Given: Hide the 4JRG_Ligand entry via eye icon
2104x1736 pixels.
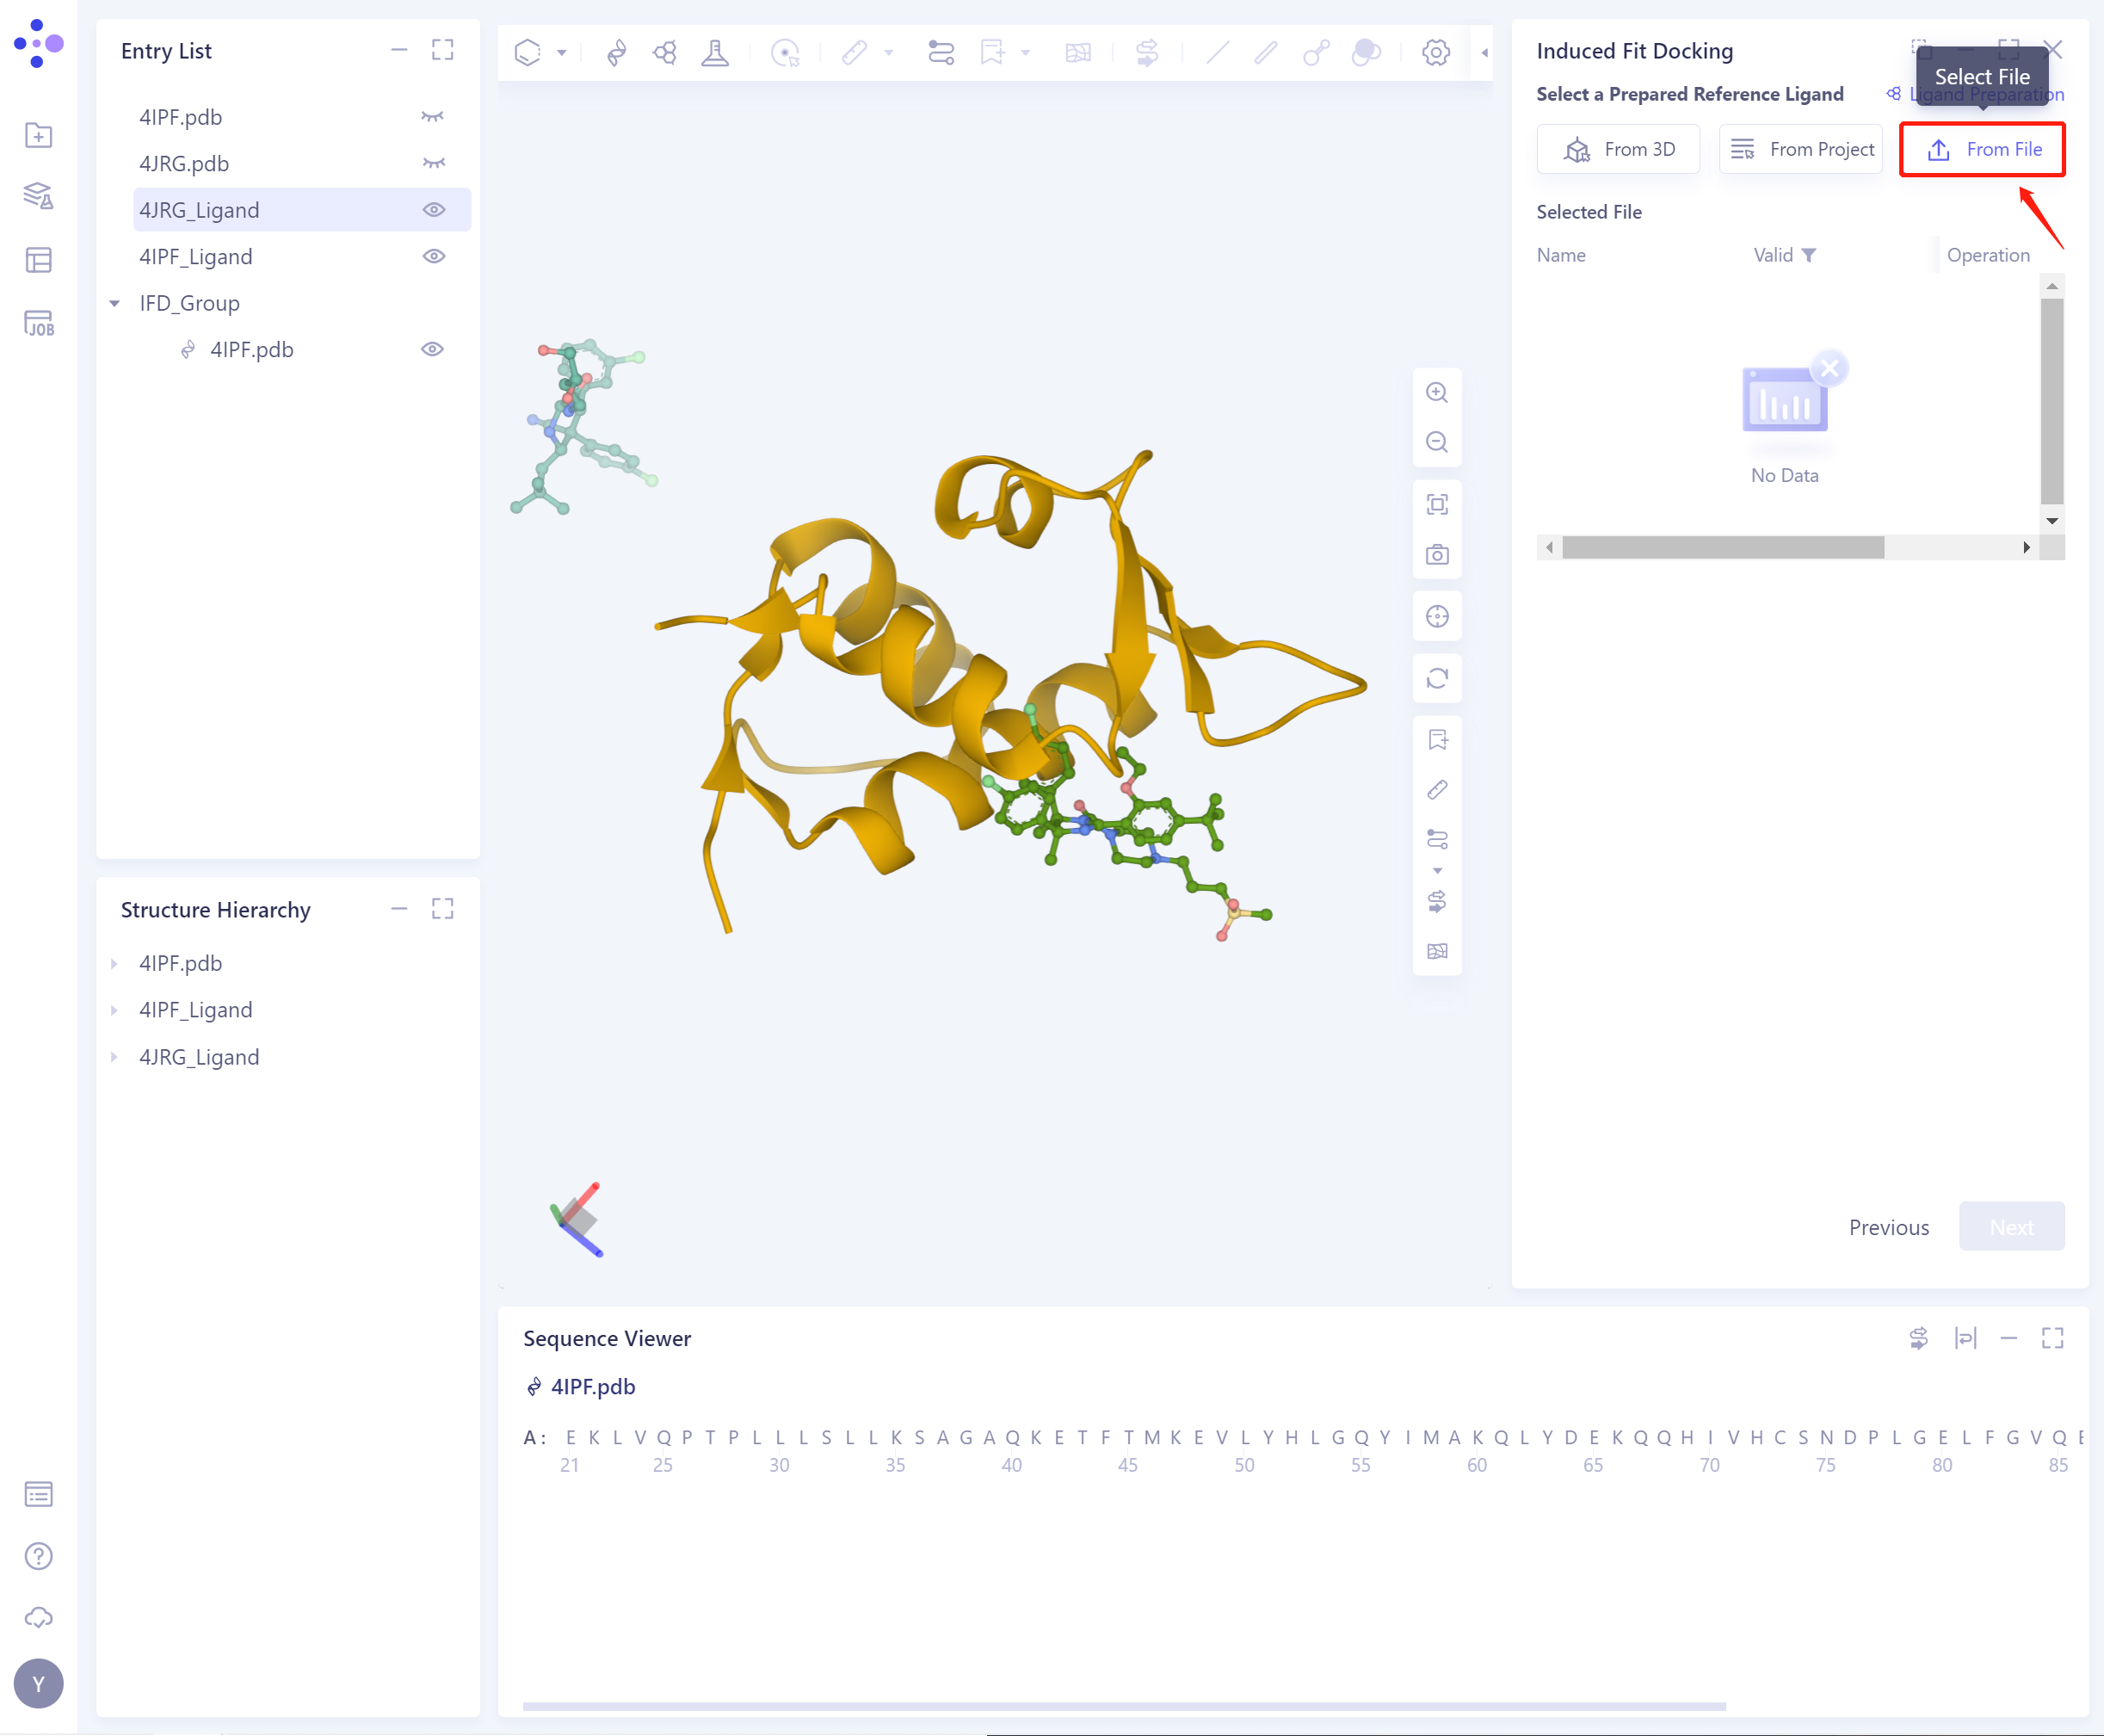Looking at the screenshot, I should [433, 210].
